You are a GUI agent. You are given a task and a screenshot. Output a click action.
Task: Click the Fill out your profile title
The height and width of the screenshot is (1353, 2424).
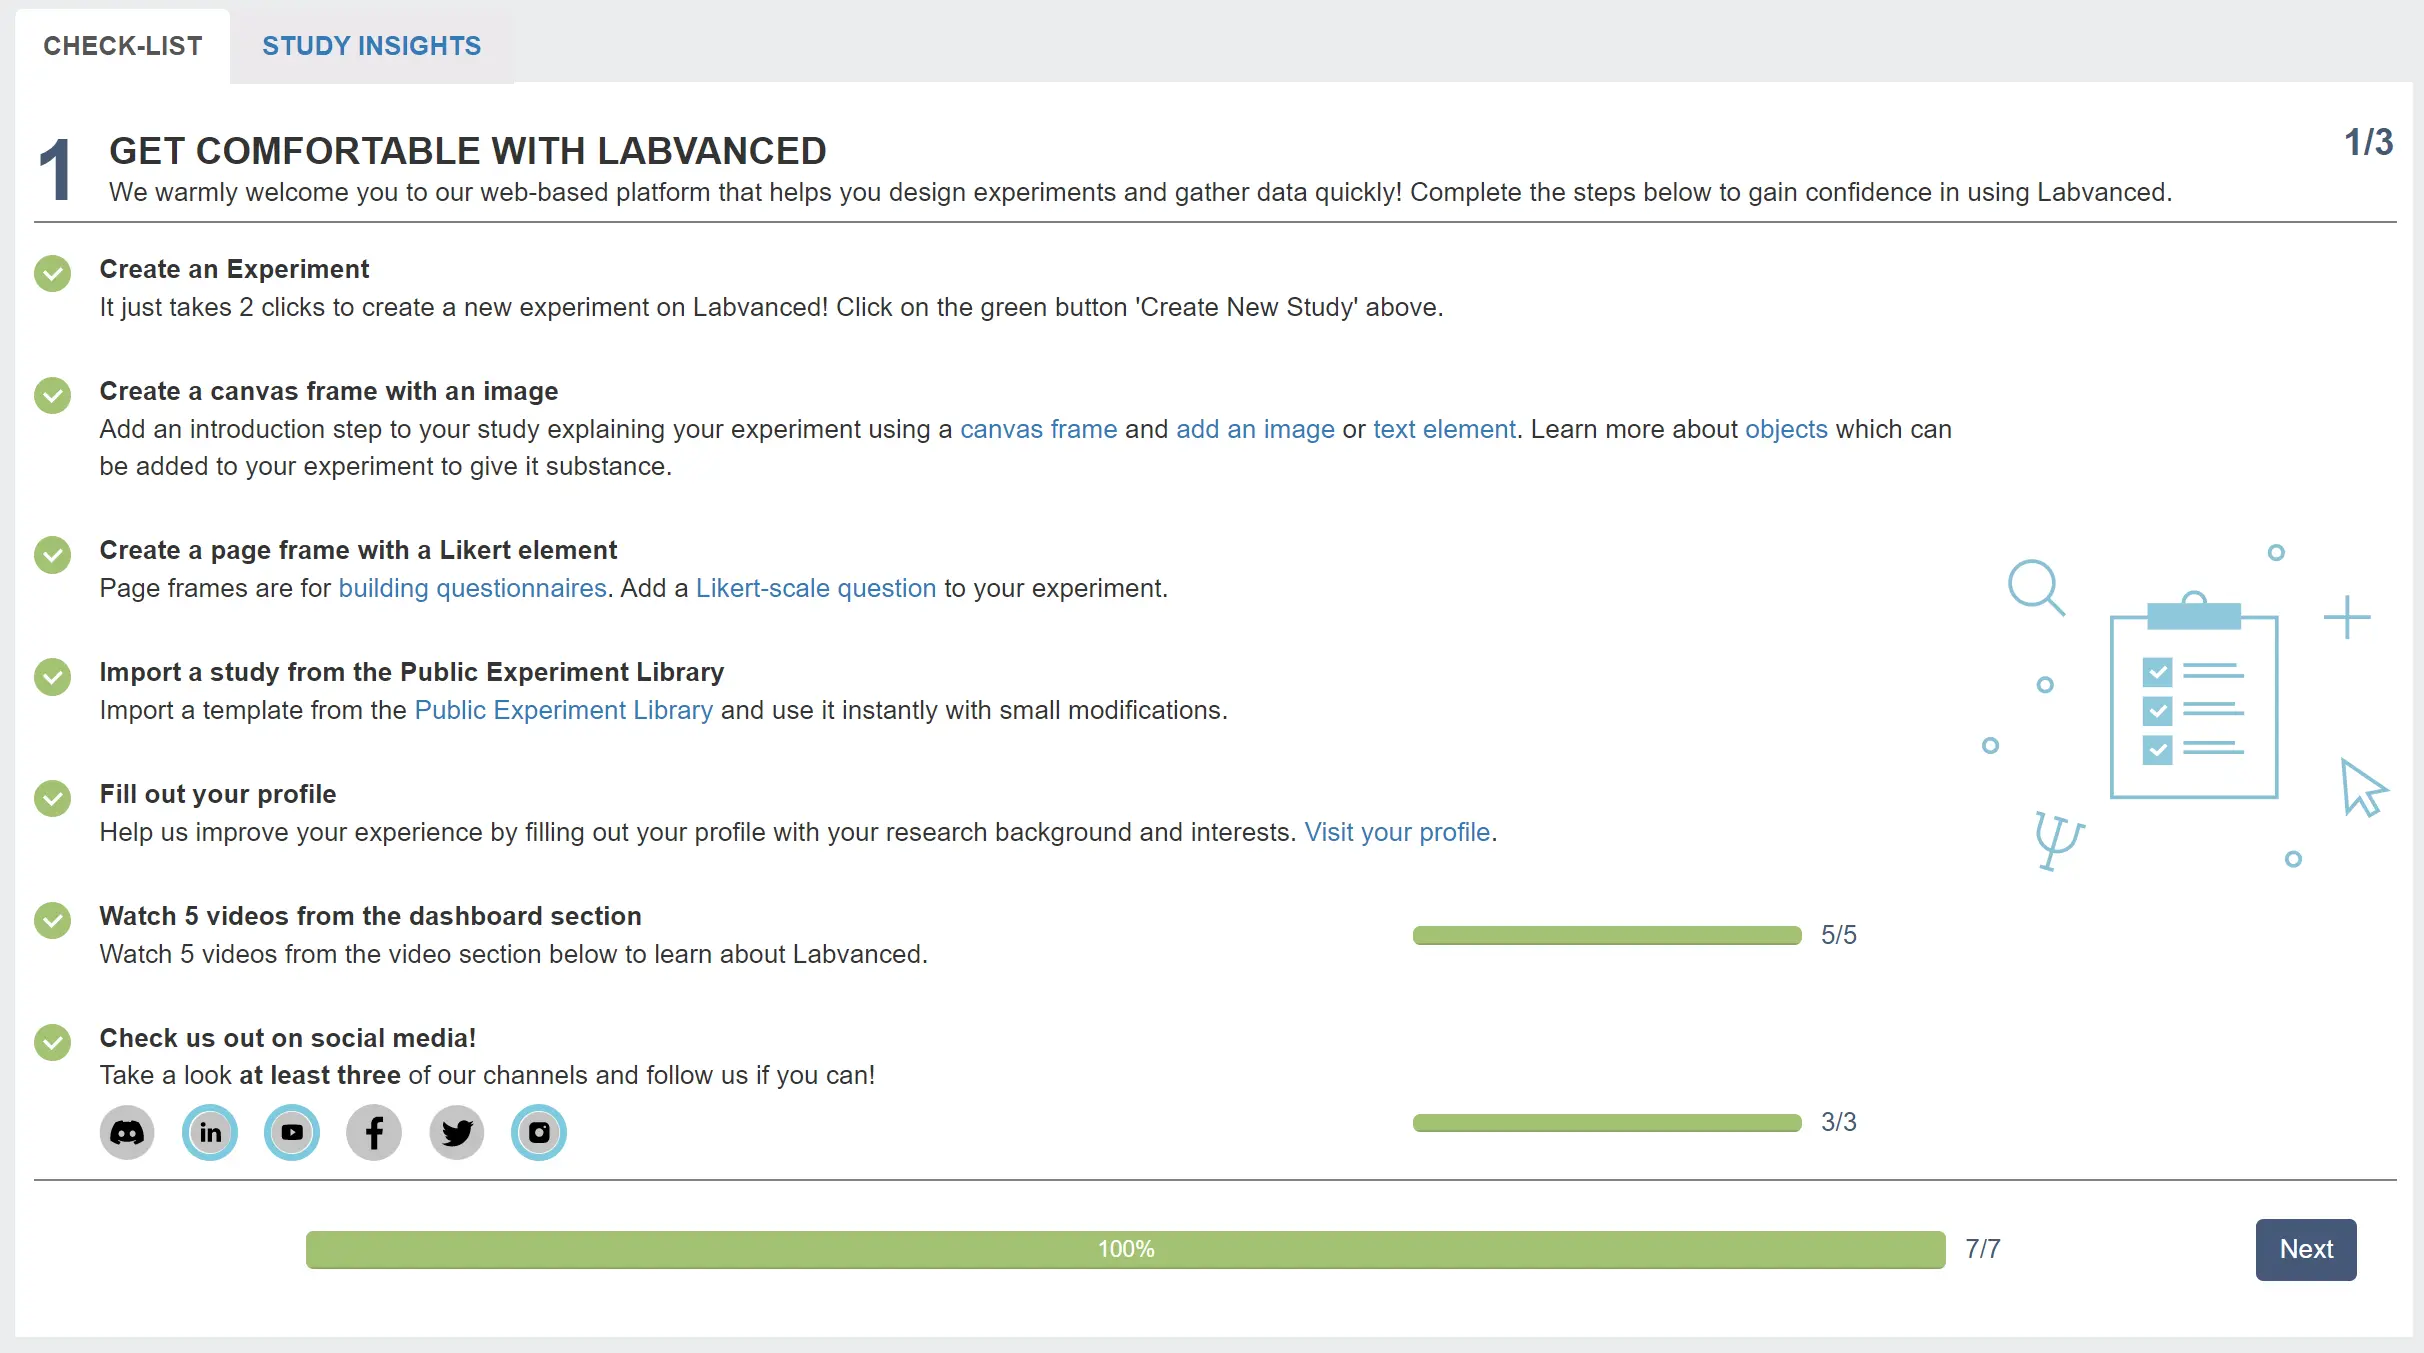(218, 794)
